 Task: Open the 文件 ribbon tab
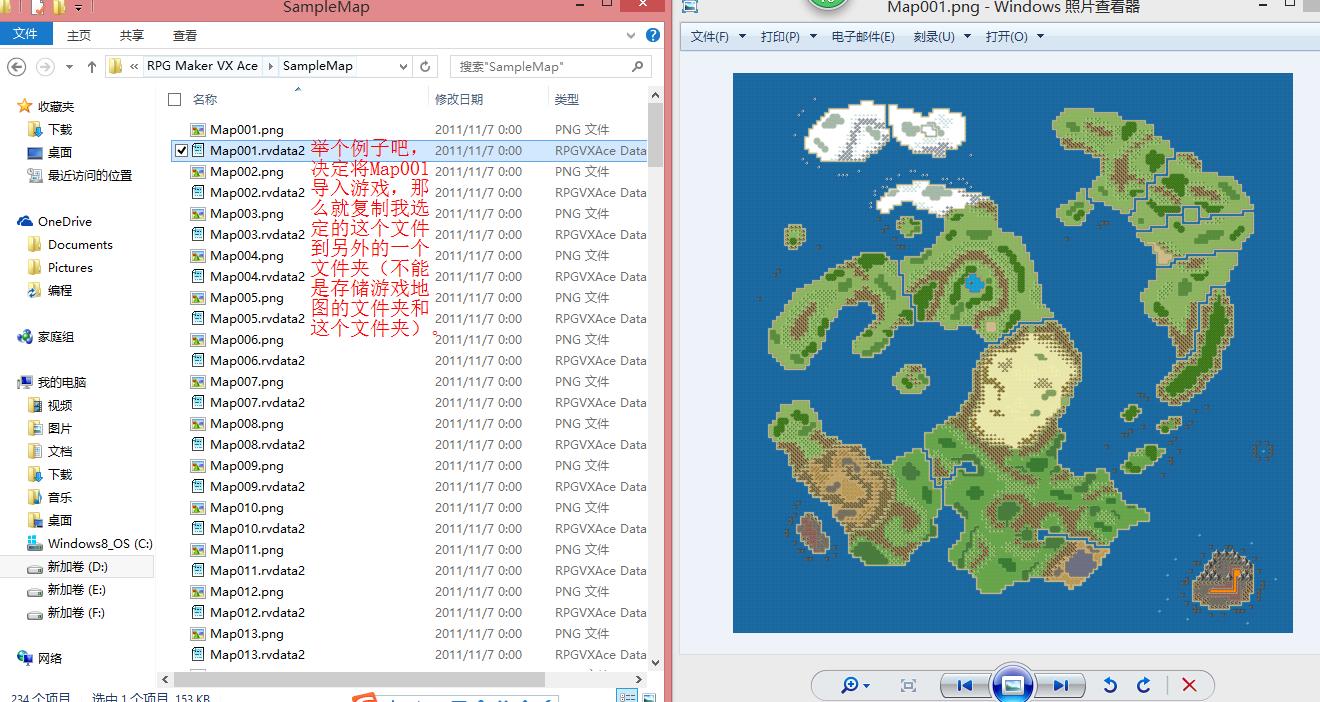25,34
